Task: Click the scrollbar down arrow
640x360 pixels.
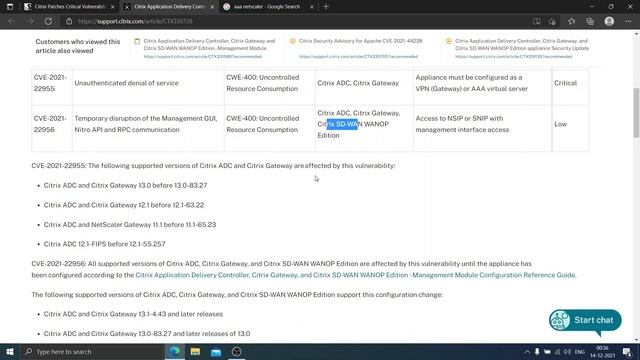Action: pos(636,340)
